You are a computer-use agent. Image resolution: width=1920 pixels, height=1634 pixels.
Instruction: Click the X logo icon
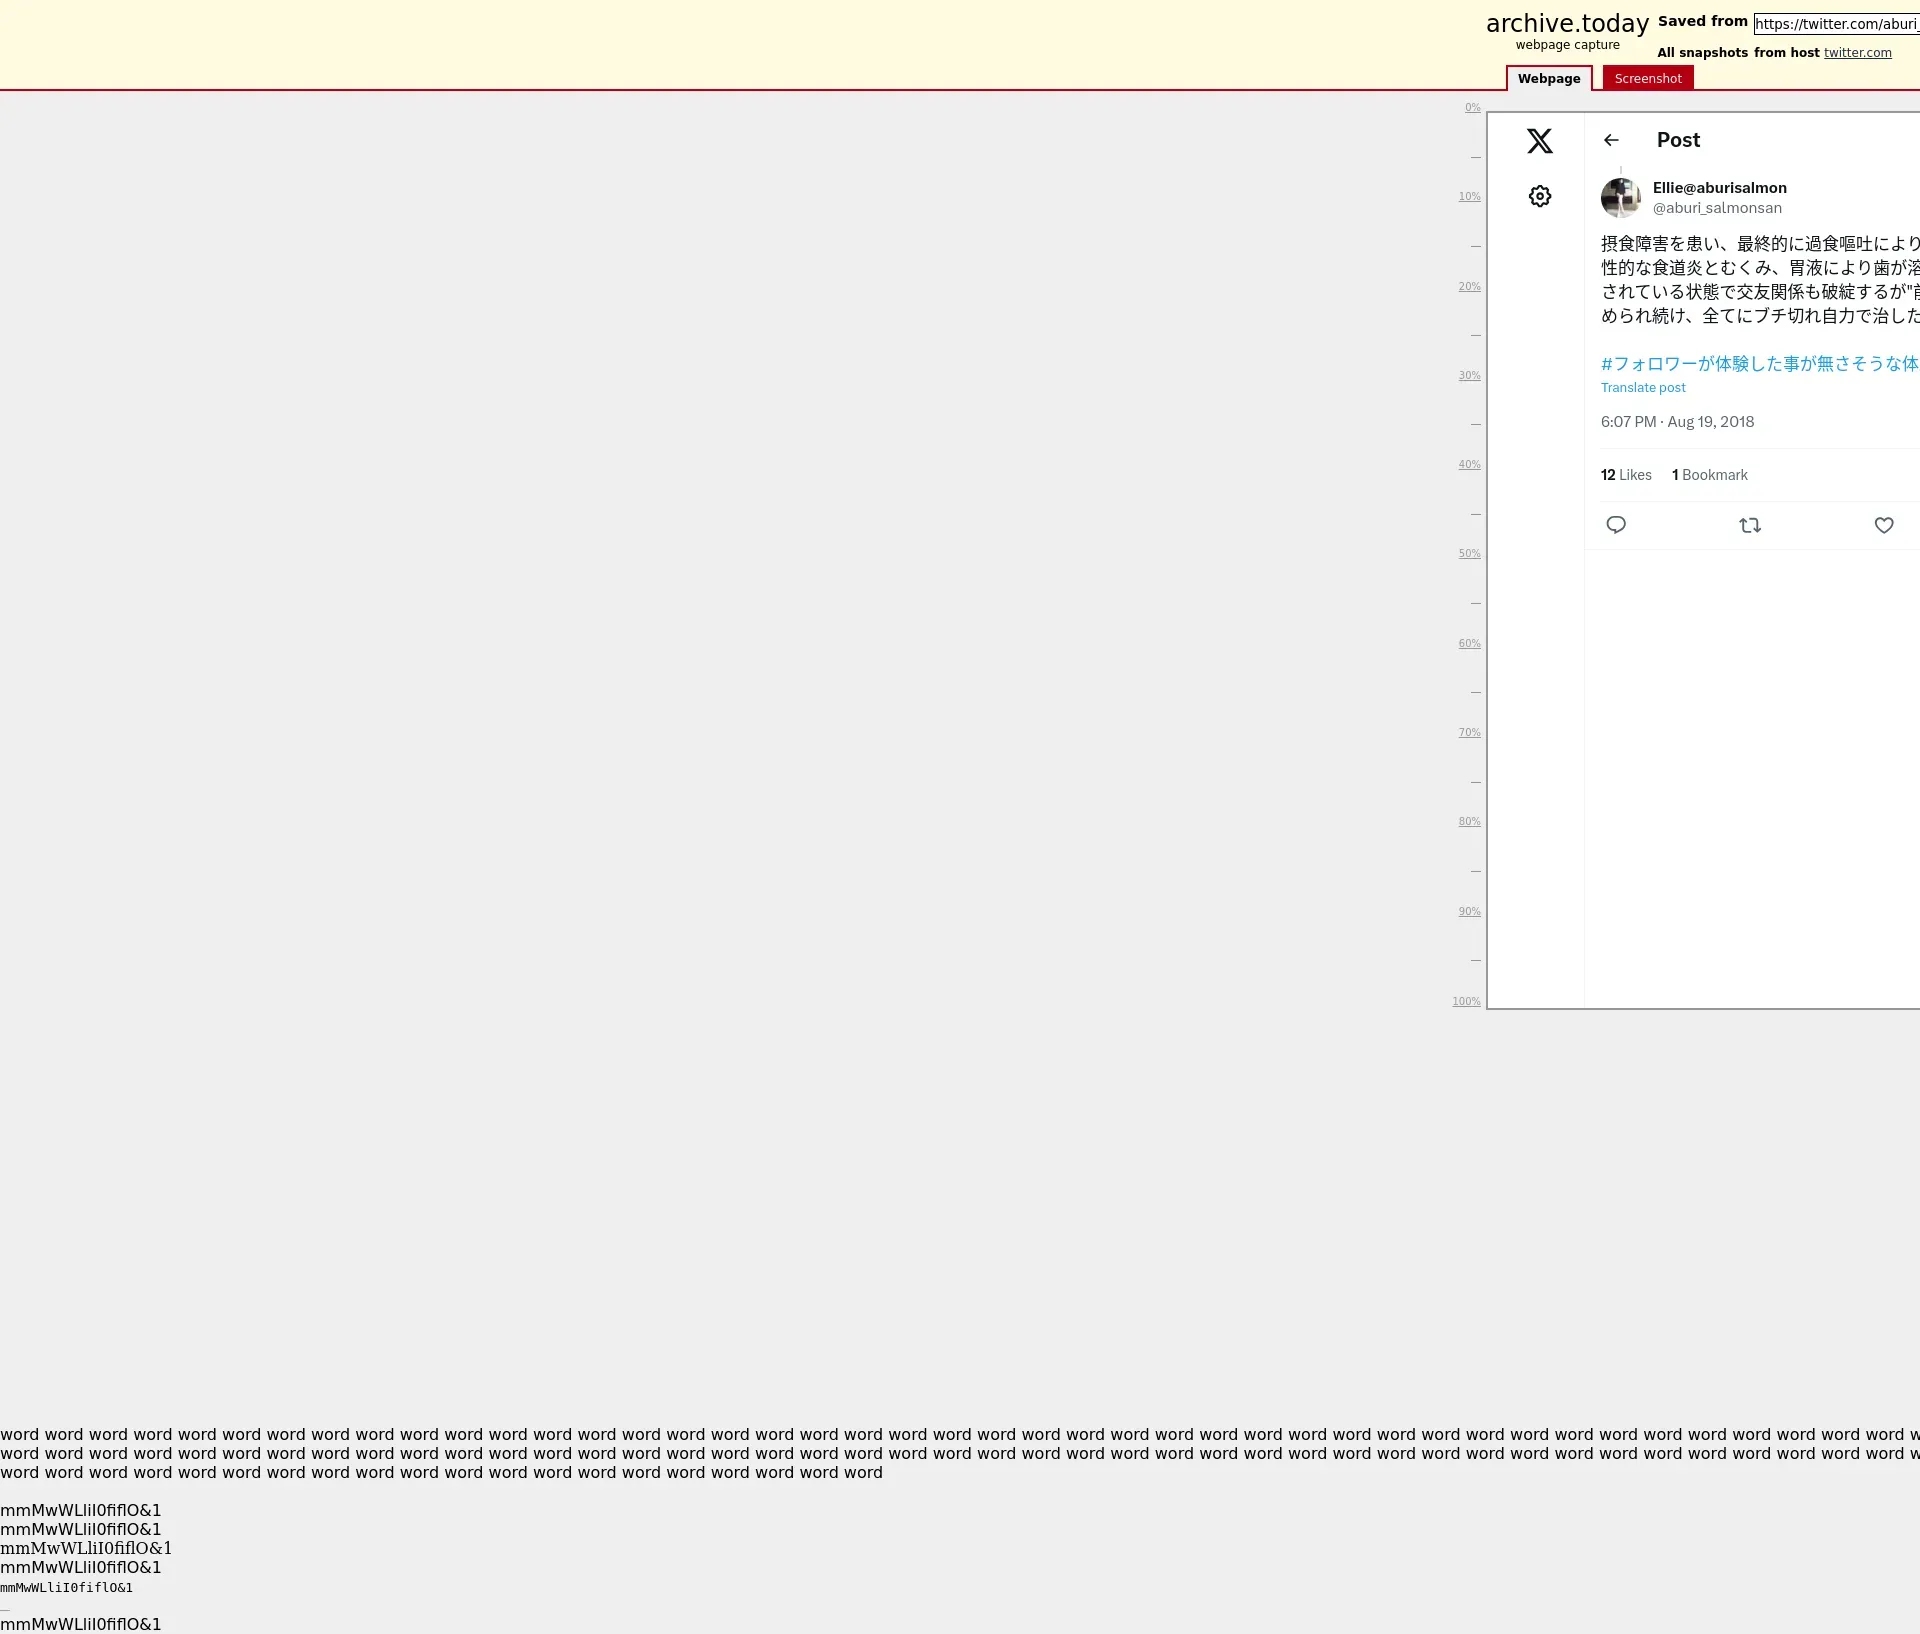click(x=1540, y=141)
